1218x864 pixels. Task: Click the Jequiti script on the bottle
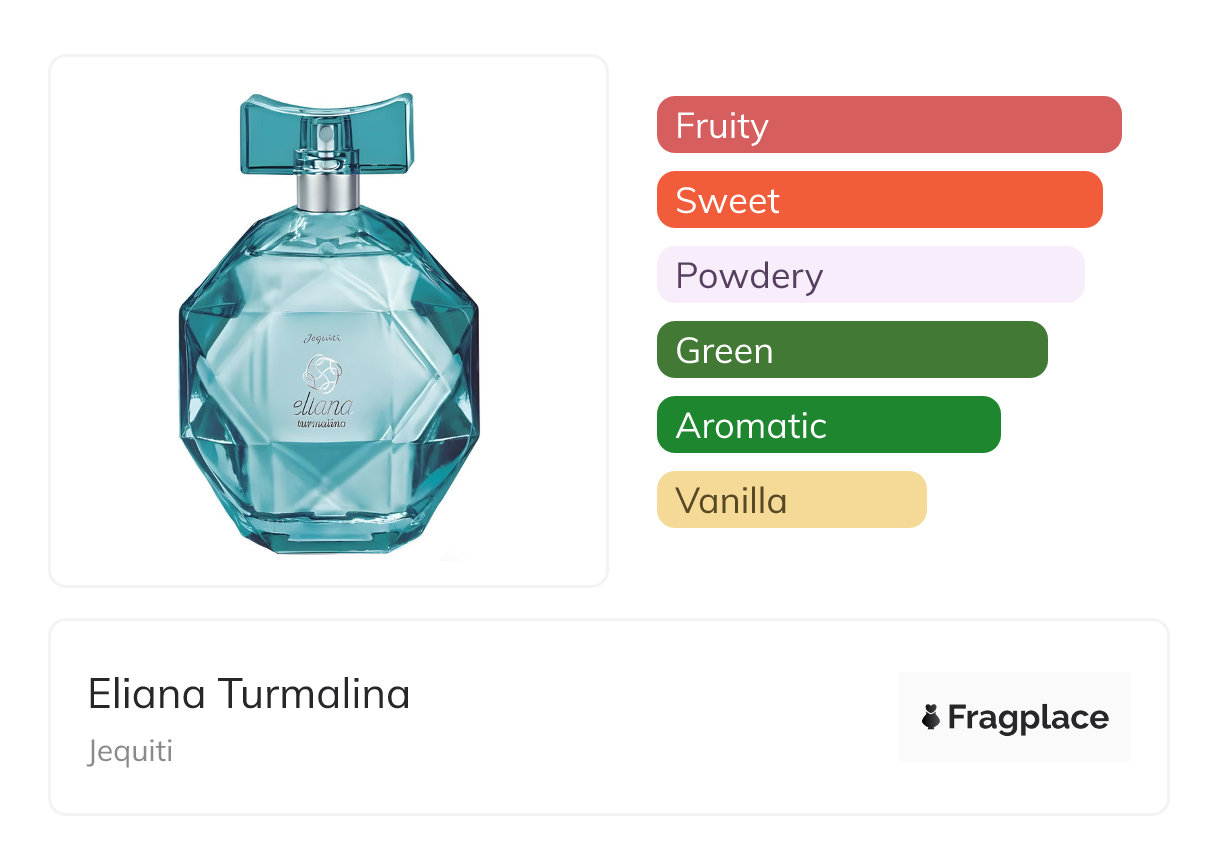[x=322, y=338]
